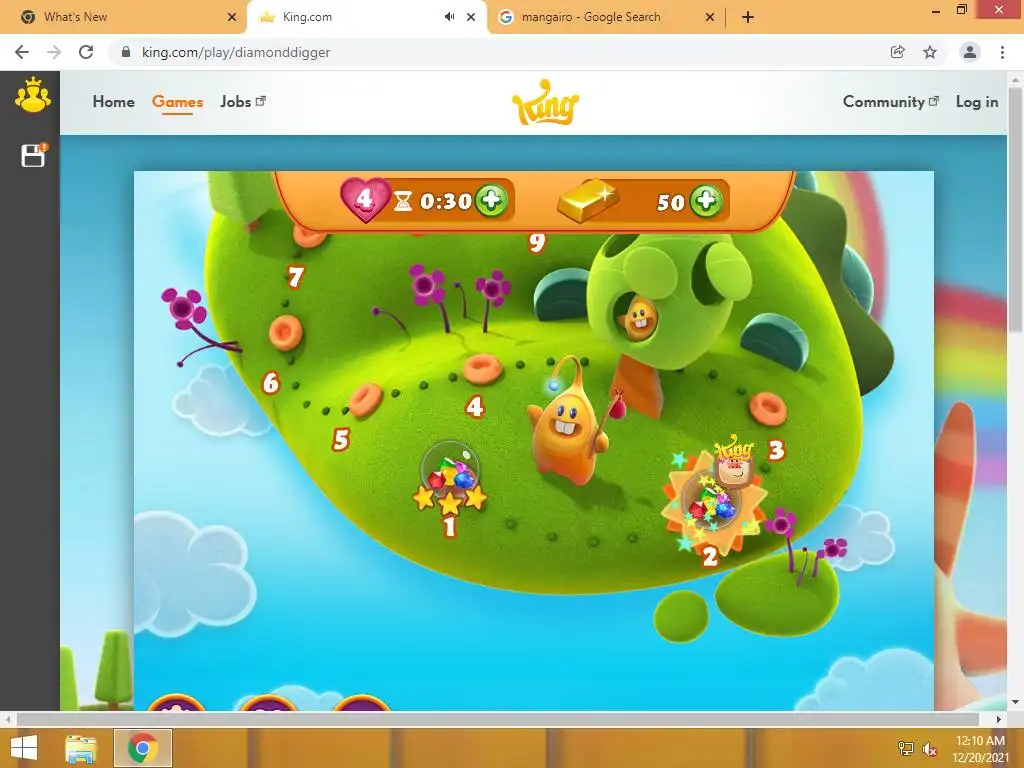This screenshot has width=1024, height=768.
Task: Open Chrome profile avatar menu
Action: point(970,52)
